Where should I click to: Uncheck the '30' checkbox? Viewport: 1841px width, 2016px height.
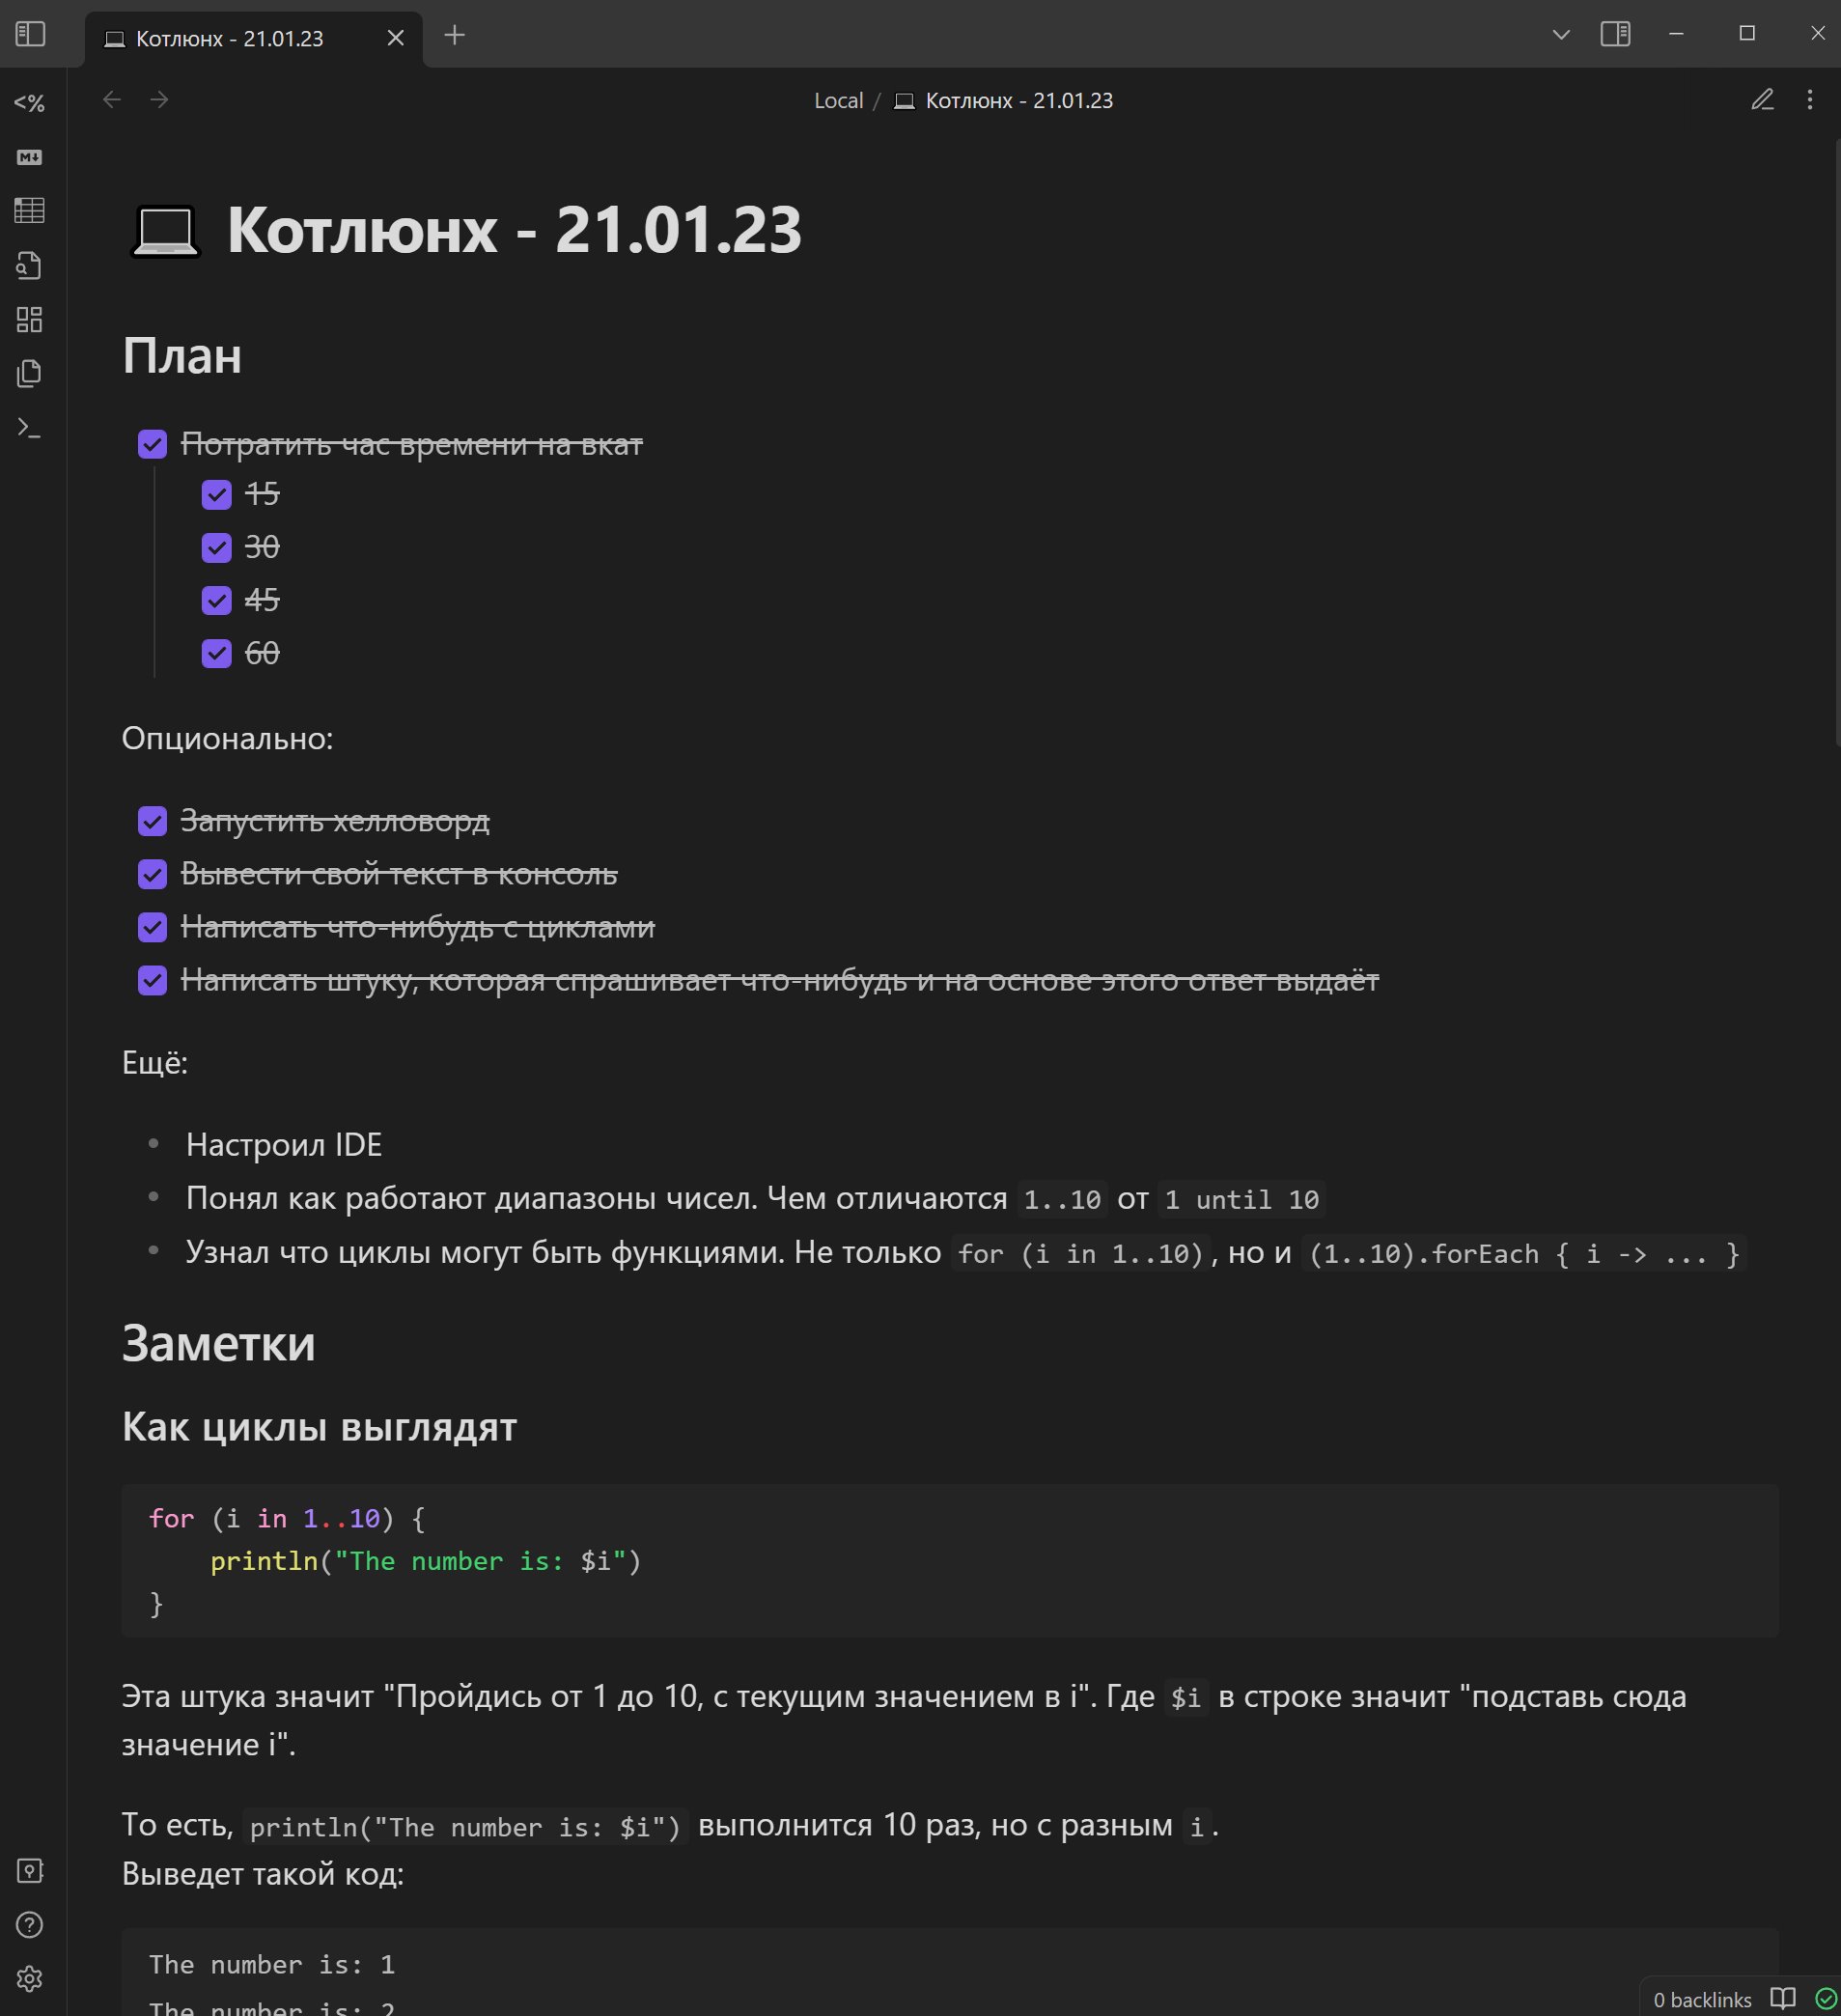(x=216, y=547)
